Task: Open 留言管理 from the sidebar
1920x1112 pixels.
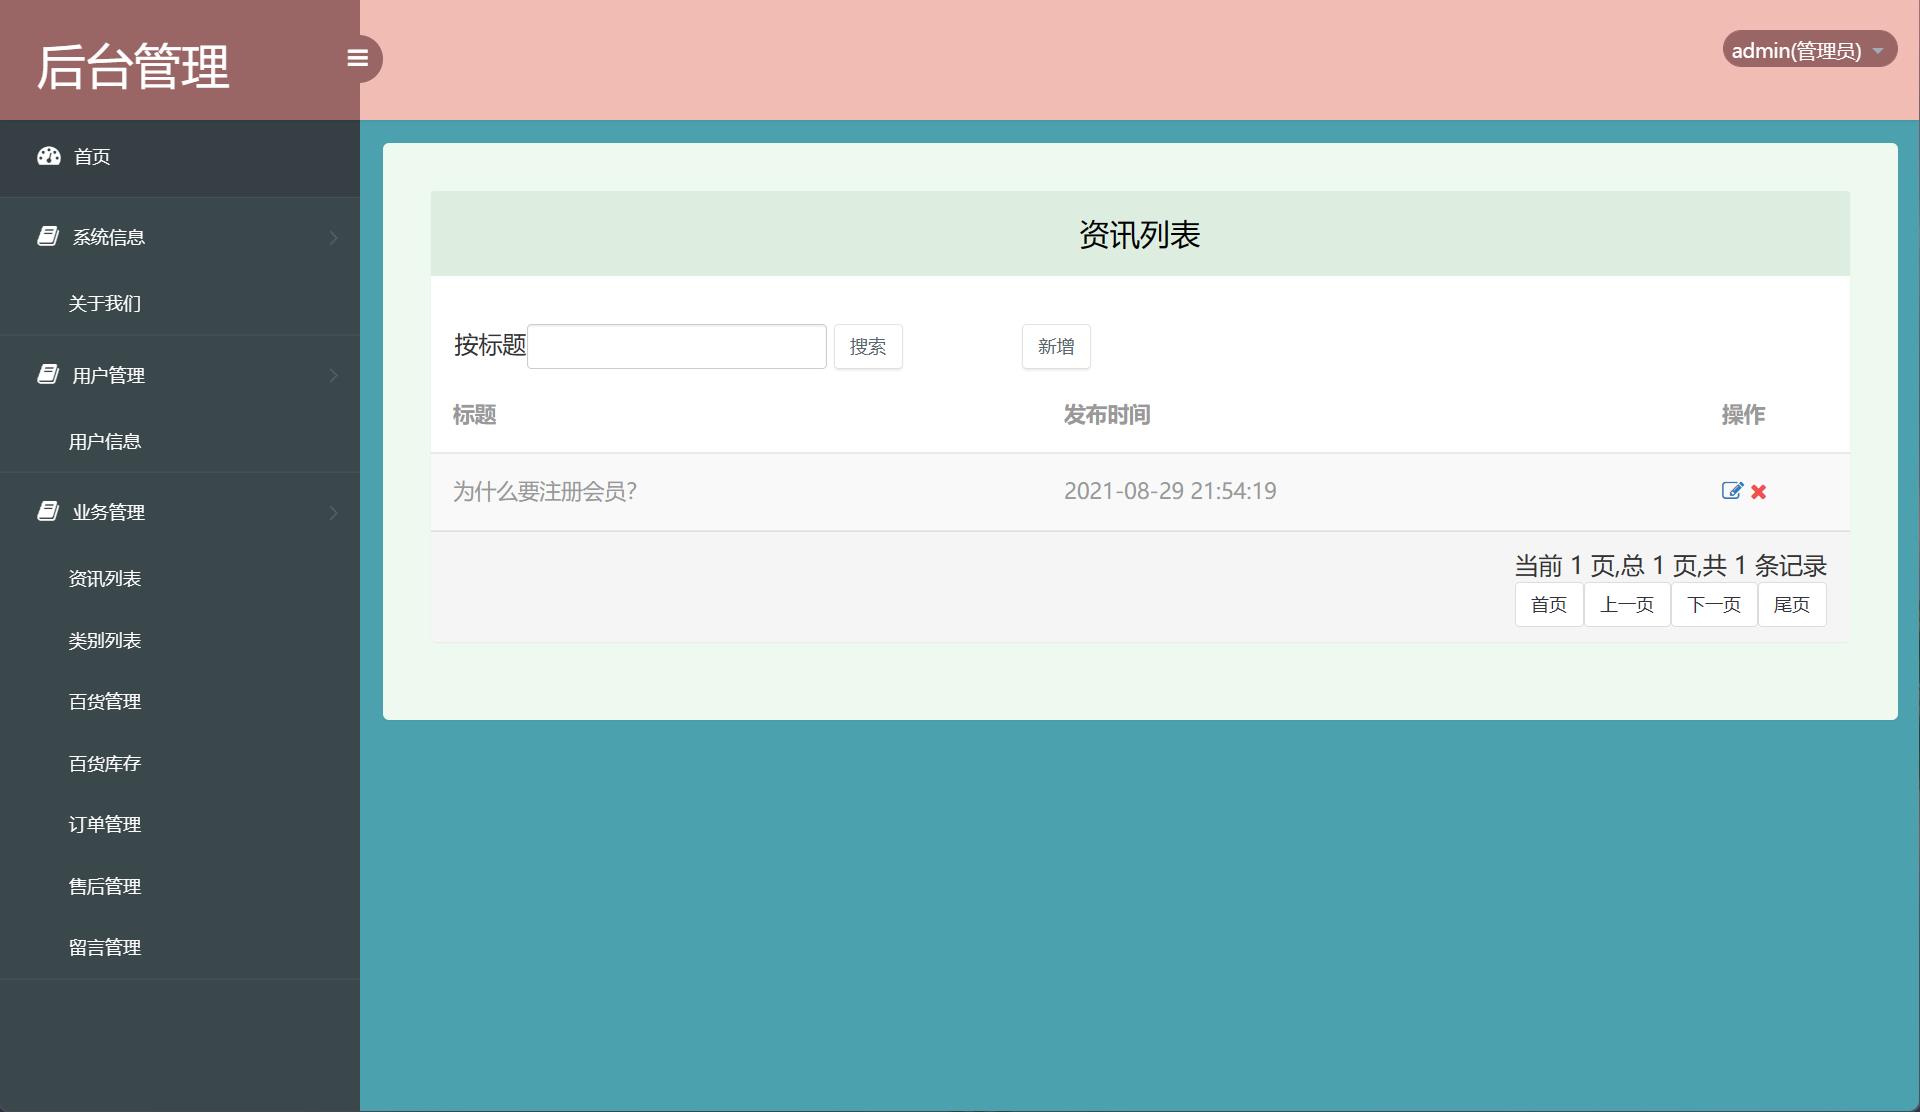Action: [104, 947]
